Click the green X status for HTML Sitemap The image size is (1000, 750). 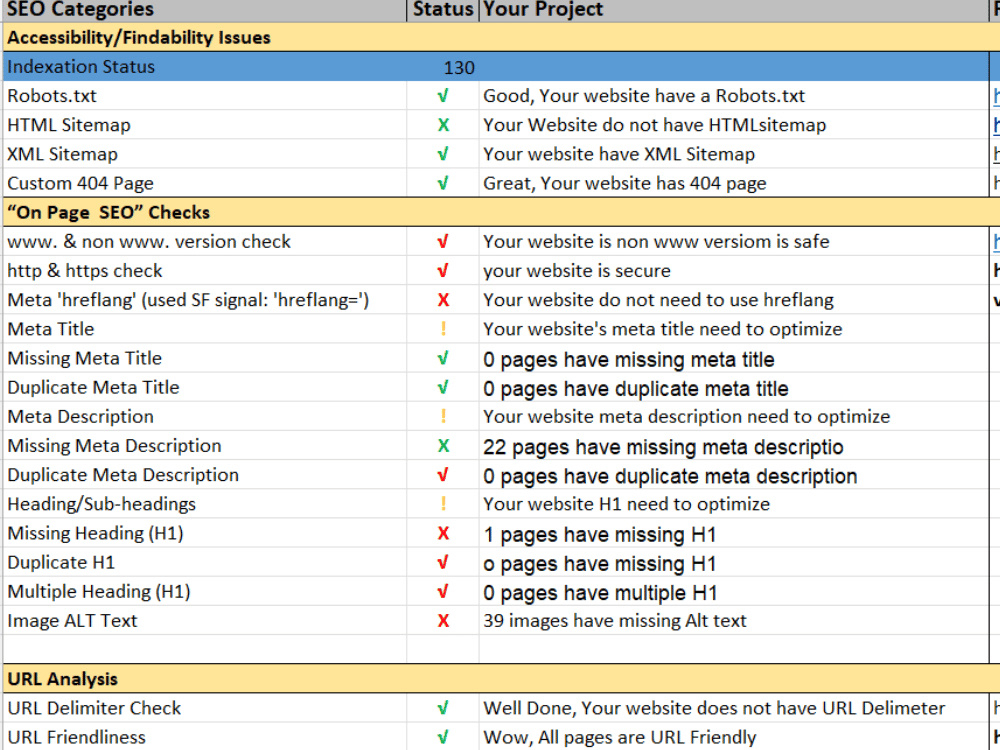click(x=443, y=125)
